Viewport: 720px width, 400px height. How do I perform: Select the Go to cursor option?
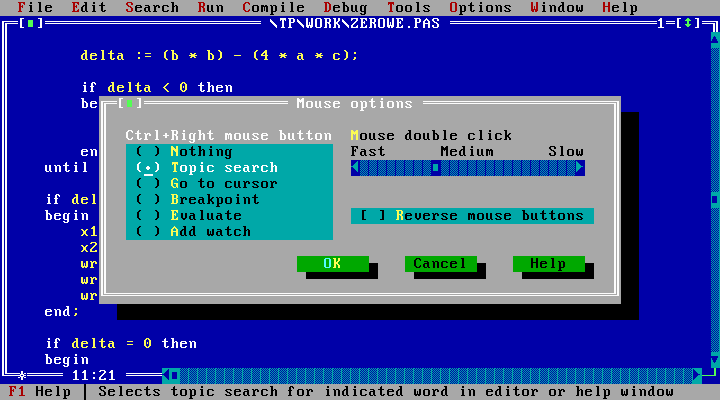coord(149,183)
